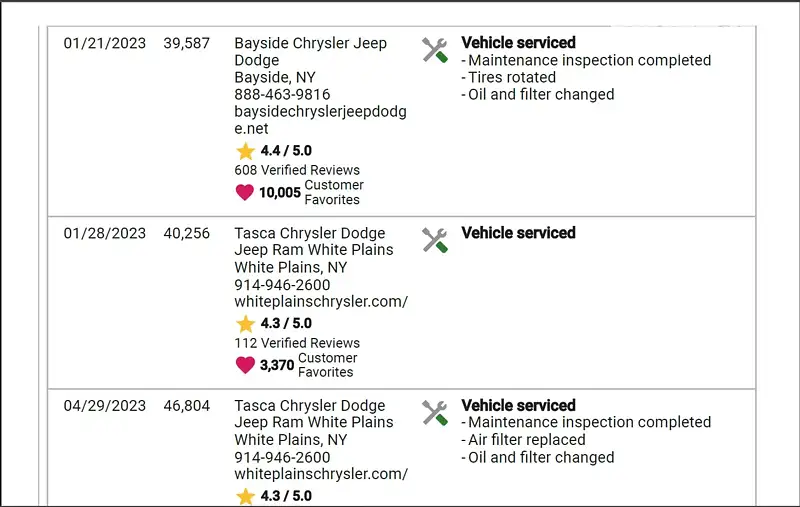Viewport: 800px width, 507px height.
Task: Click the heart icon beside 10,005 favorites
Action: point(245,192)
